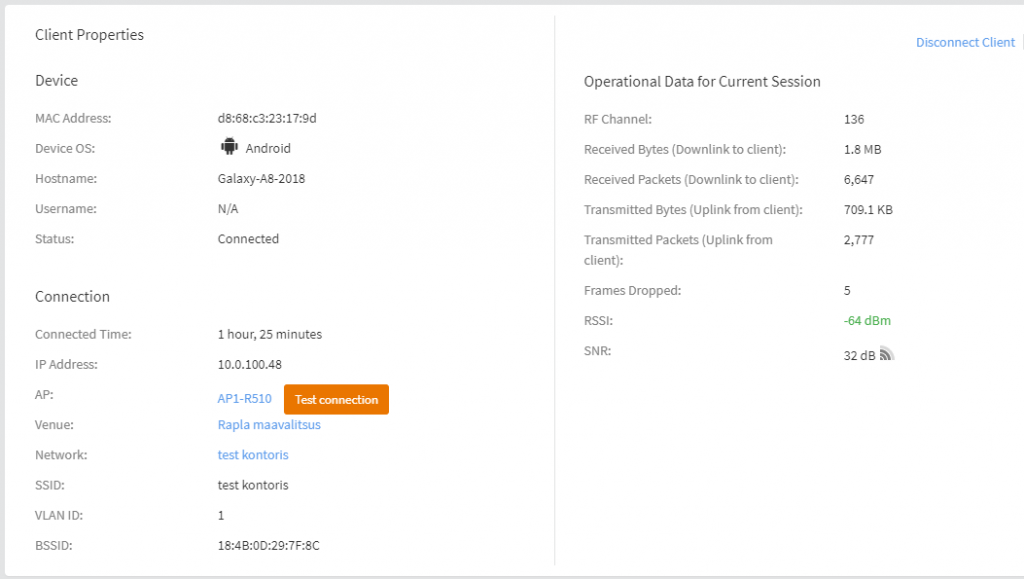Click the Client Properties heading
This screenshot has height=579, width=1024.
pyautogui.click(x=89, y=35)
